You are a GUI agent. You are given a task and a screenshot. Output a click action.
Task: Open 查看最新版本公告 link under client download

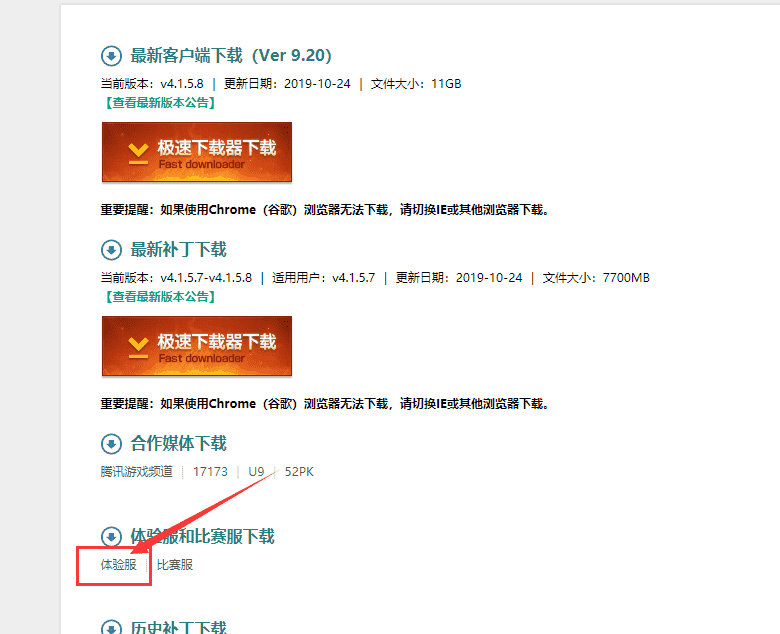[x=160, y=103]
